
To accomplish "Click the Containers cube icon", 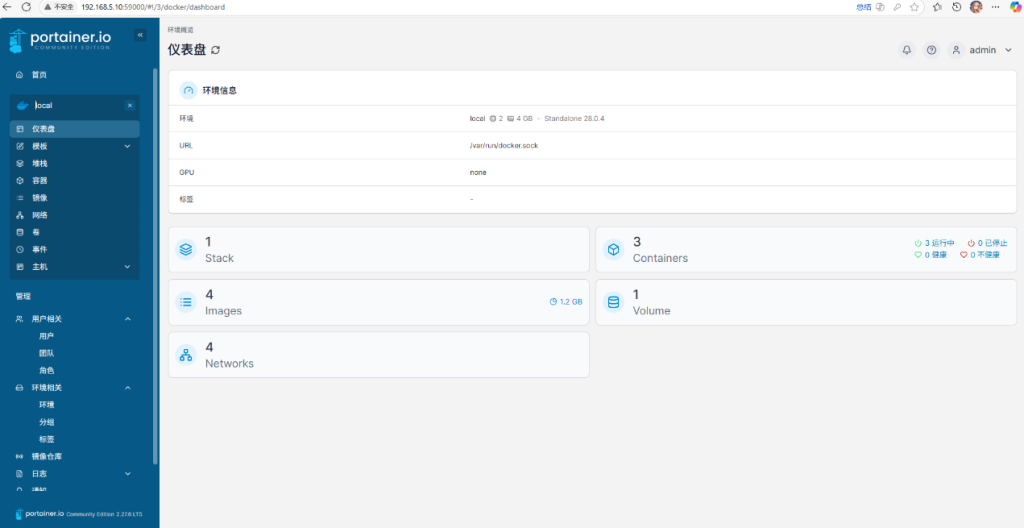I will point(613,250).
